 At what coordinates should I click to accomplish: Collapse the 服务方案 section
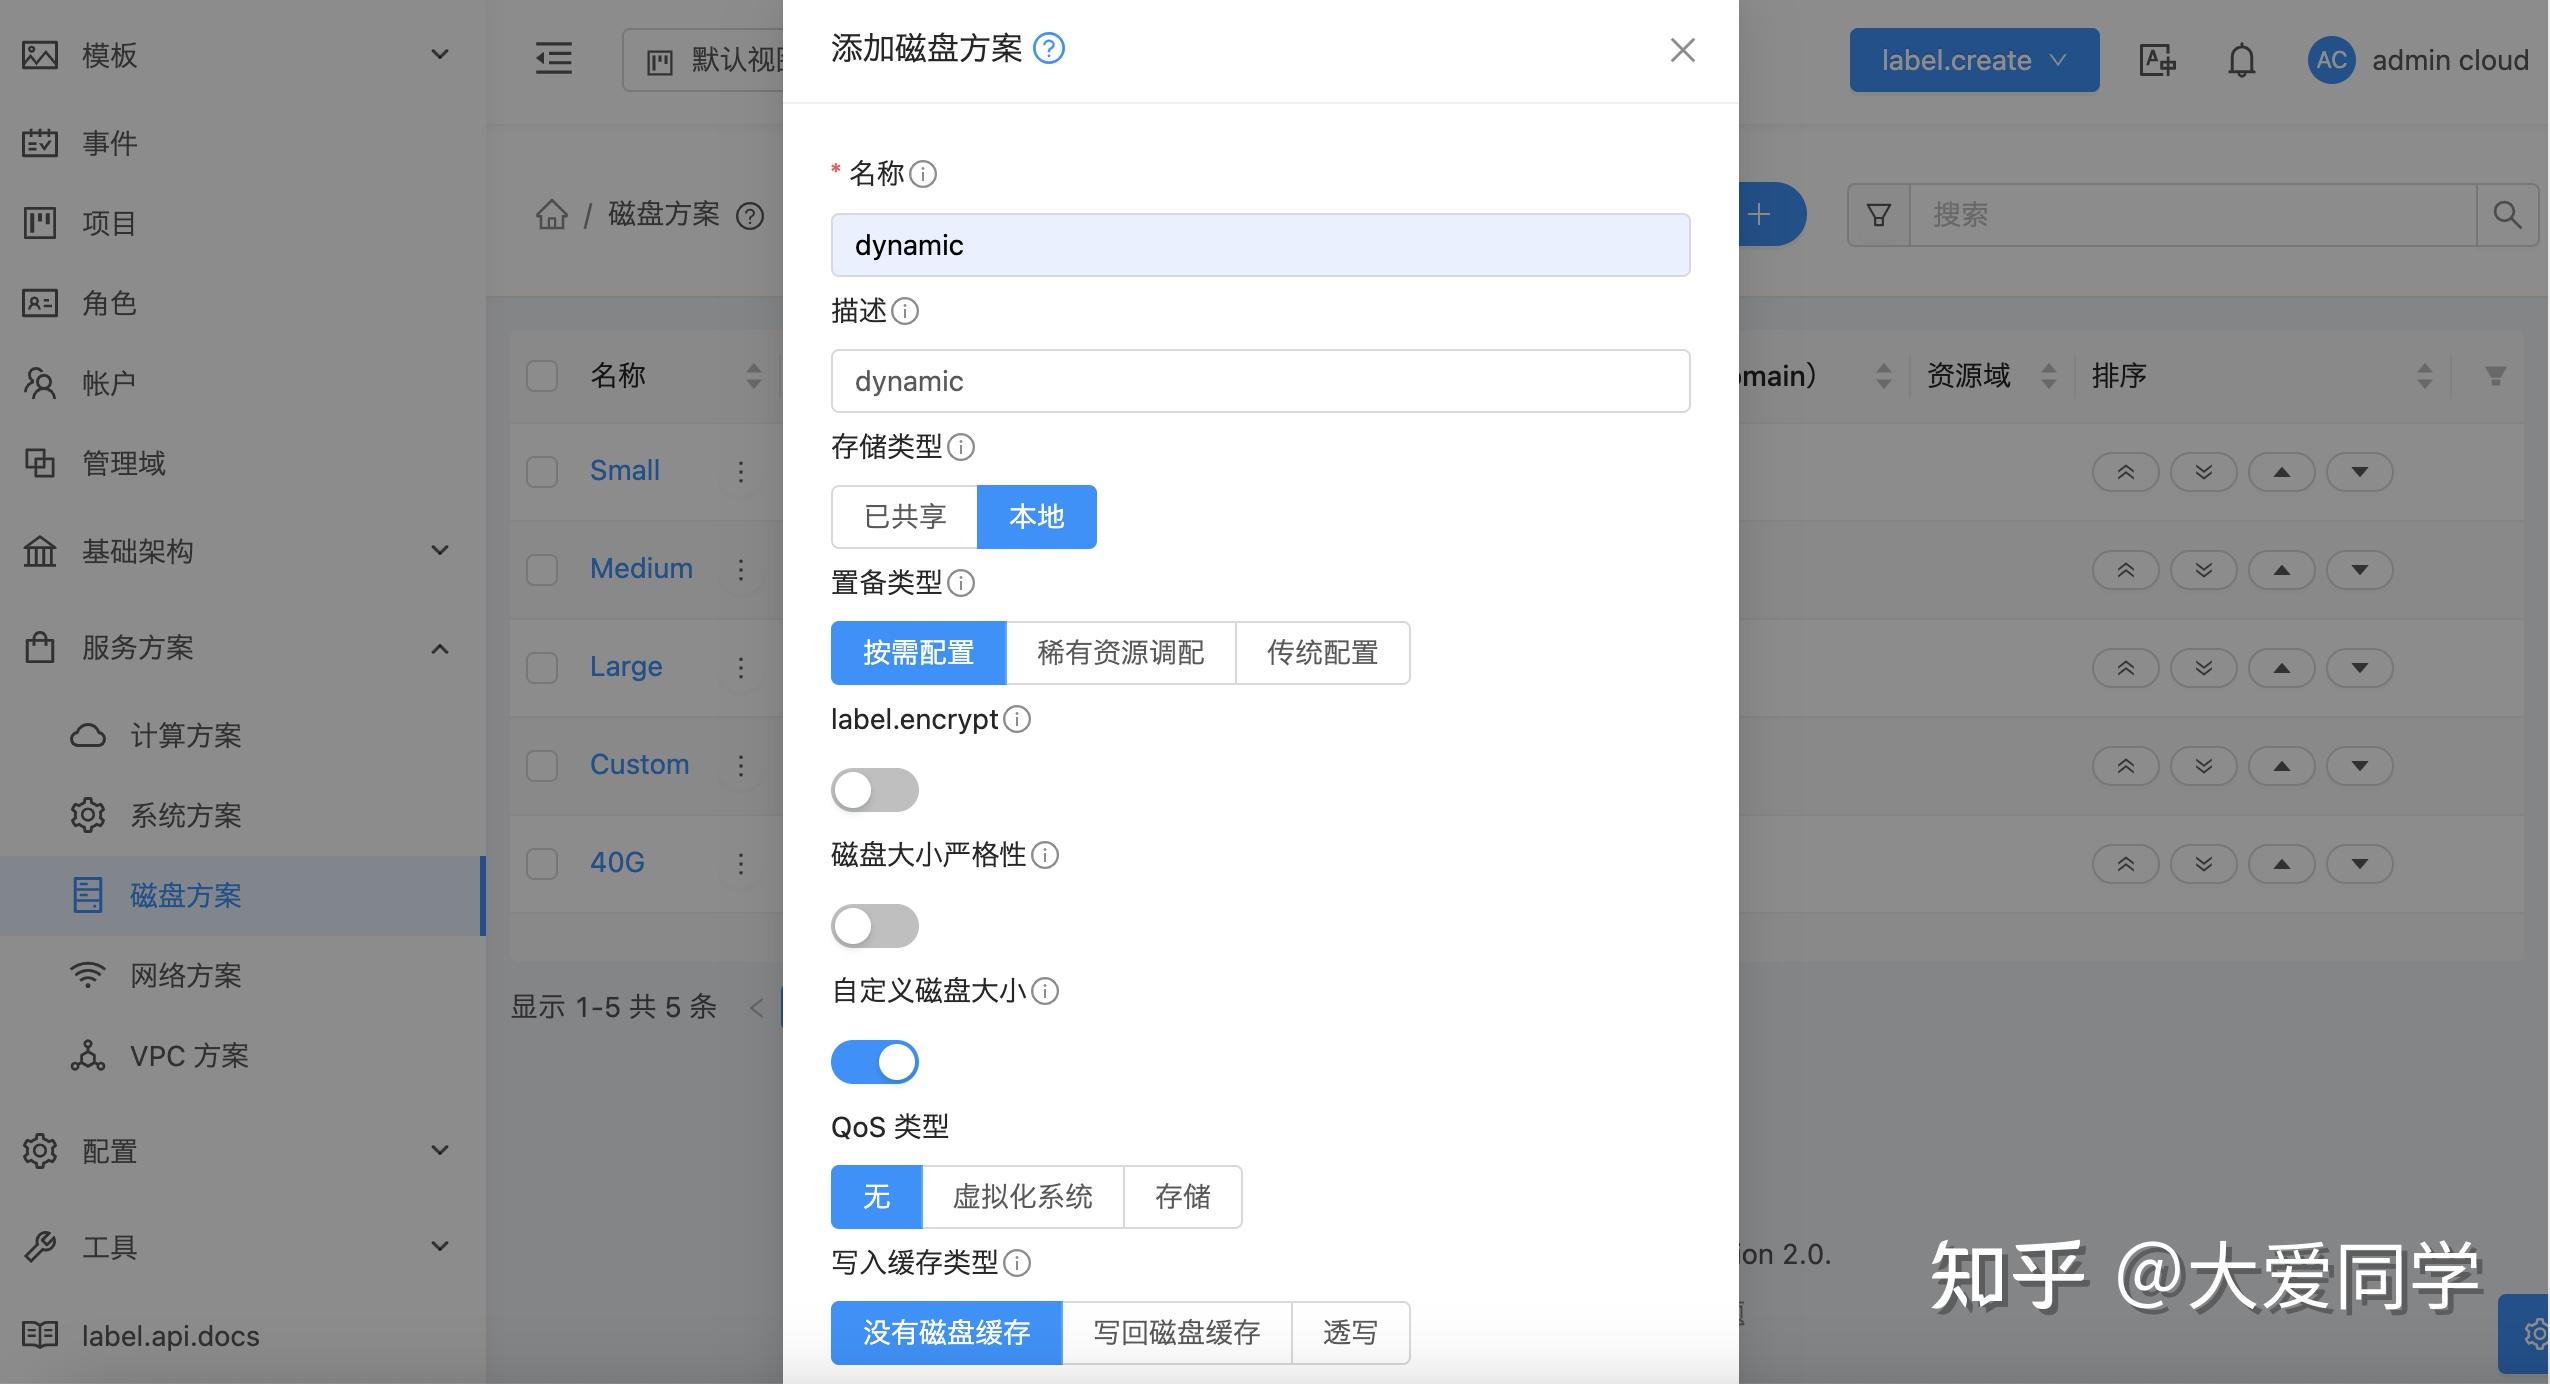click(x=439, y=649)
